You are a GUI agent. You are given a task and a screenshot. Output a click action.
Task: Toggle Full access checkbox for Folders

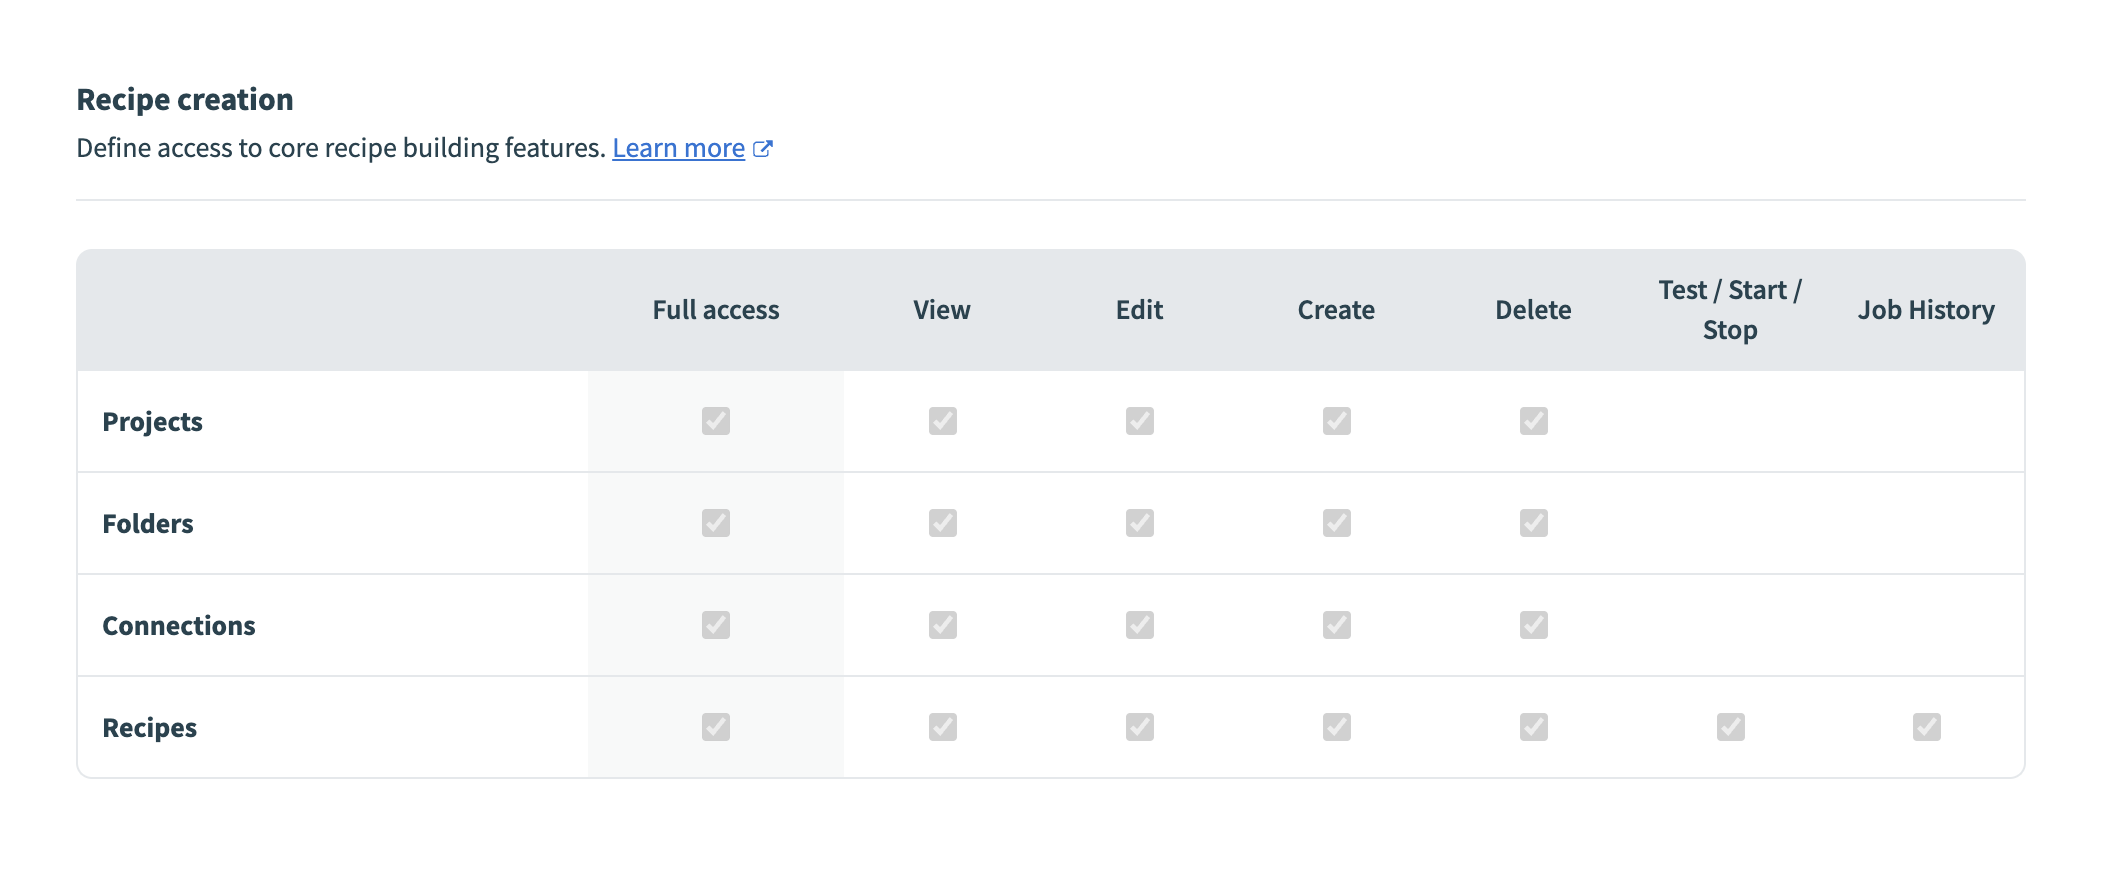(716, 523)
